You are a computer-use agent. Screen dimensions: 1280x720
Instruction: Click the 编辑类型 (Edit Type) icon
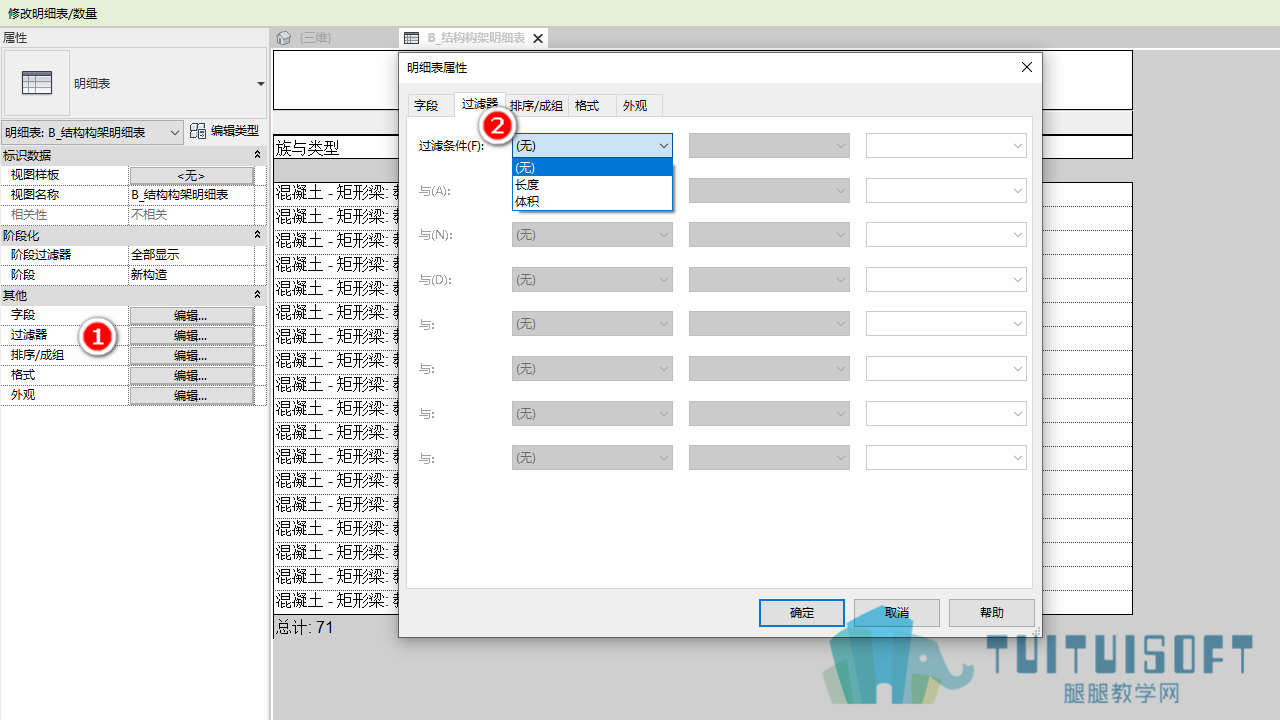[x=198, y=131]
